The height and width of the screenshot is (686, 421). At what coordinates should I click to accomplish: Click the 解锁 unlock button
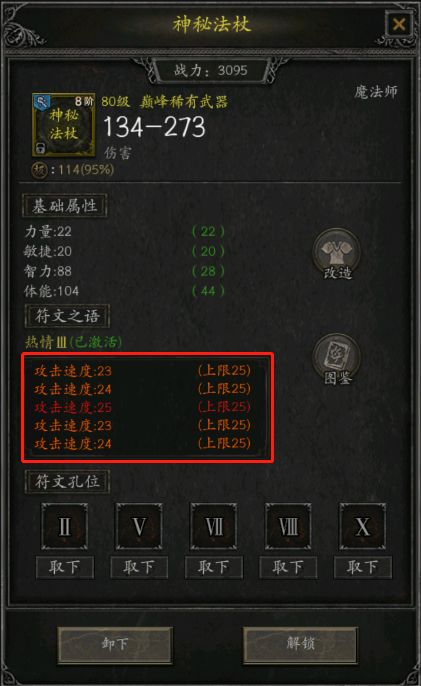click(x=300, y=644)
